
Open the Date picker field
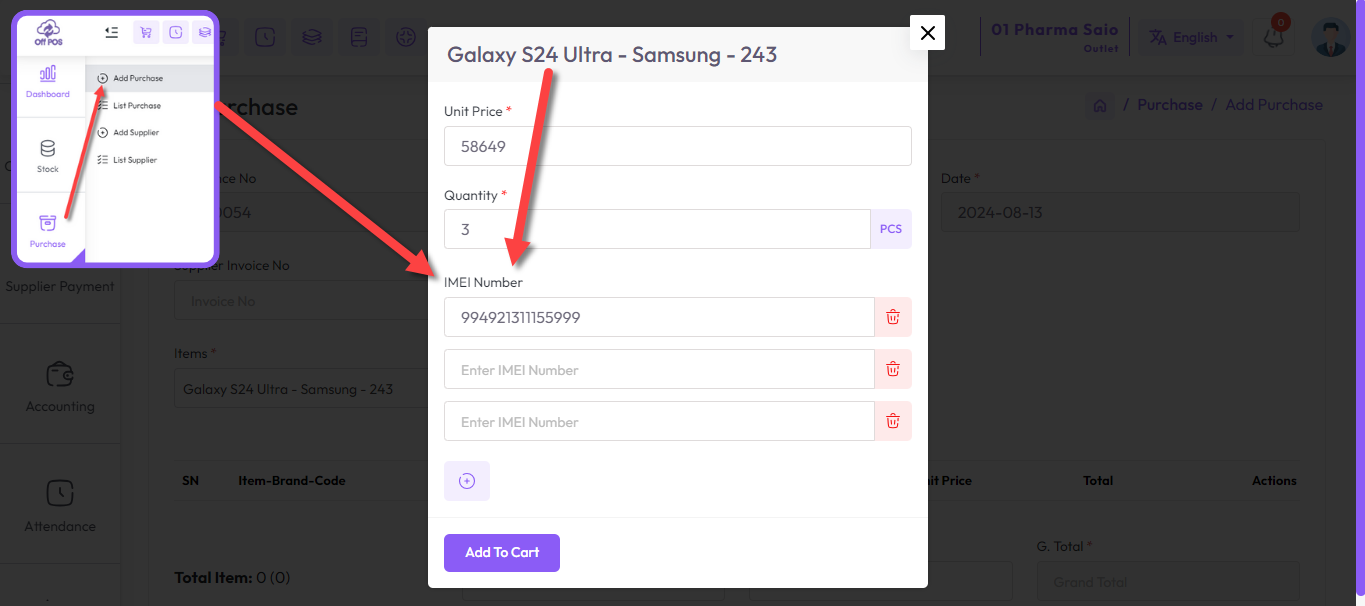click(1120, 213)
